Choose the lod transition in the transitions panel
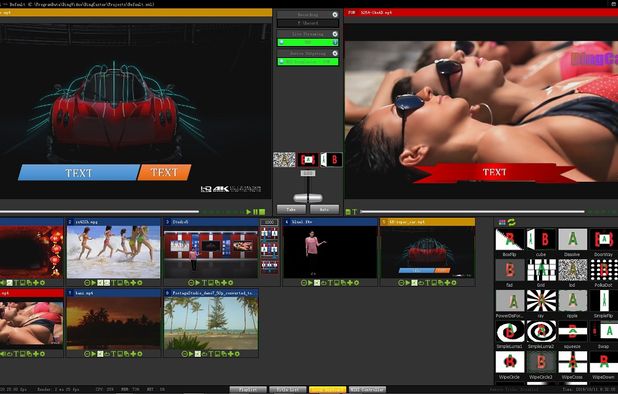 pyautogui.click(x=573, y=270)
